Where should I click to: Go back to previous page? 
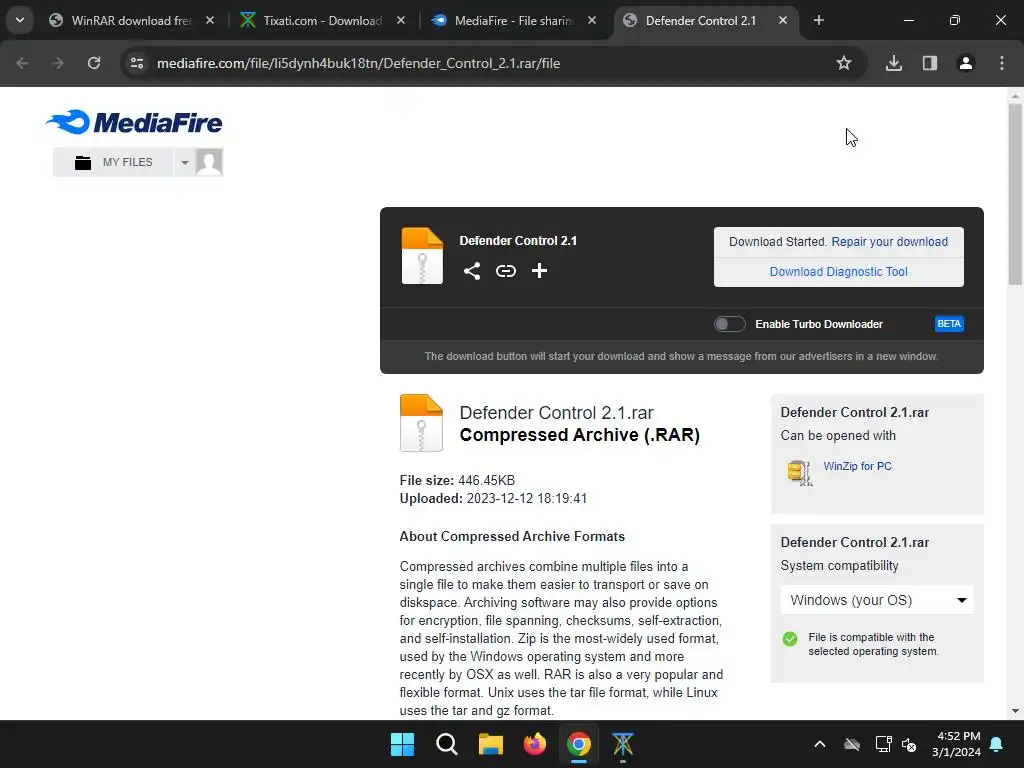pos(22,63)
